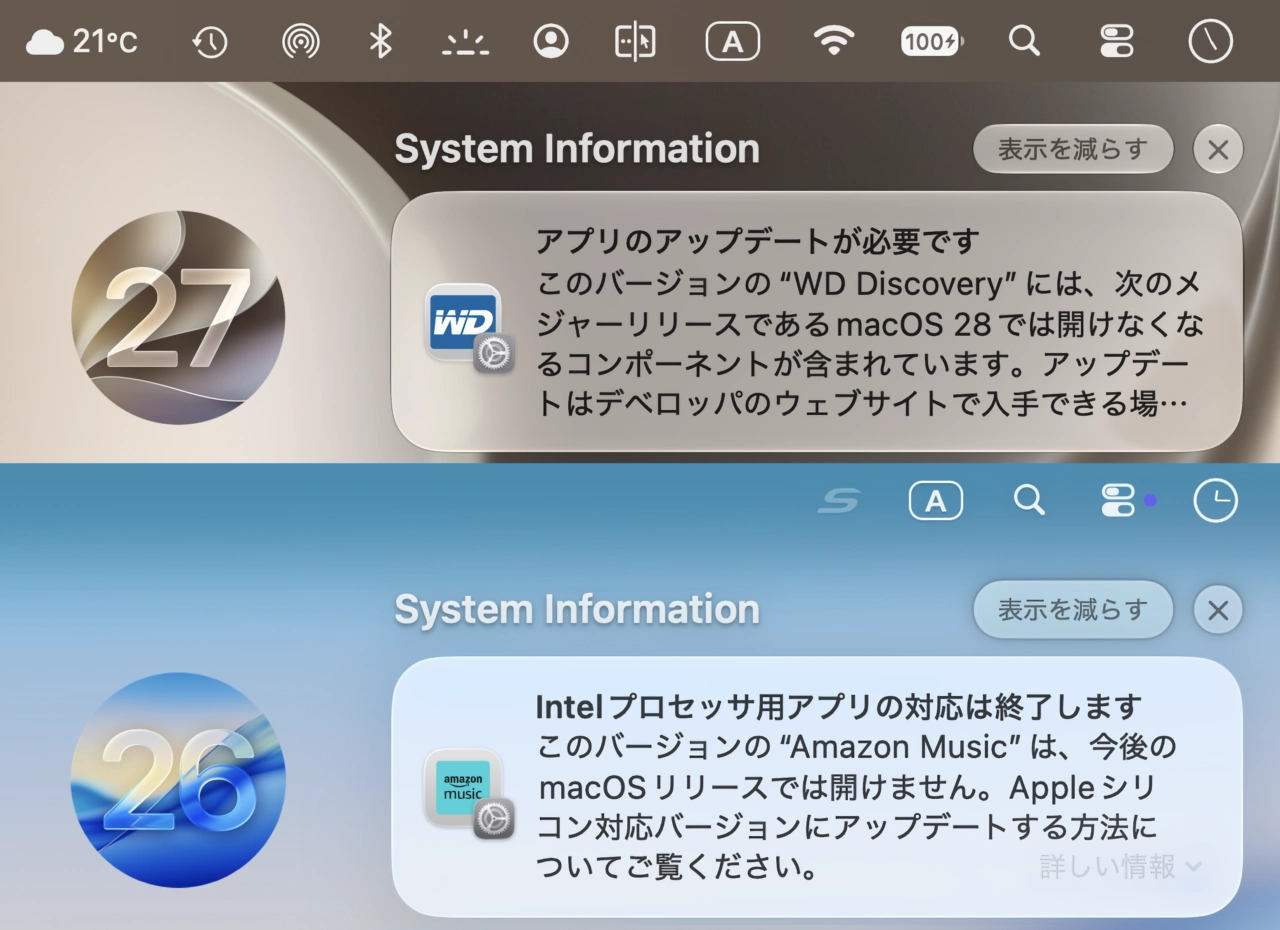Click 表示を減らす above WD Discovery notification
Viewport: 1280px width, 930px height.
pyautogui.click(x=1073, y=149)
